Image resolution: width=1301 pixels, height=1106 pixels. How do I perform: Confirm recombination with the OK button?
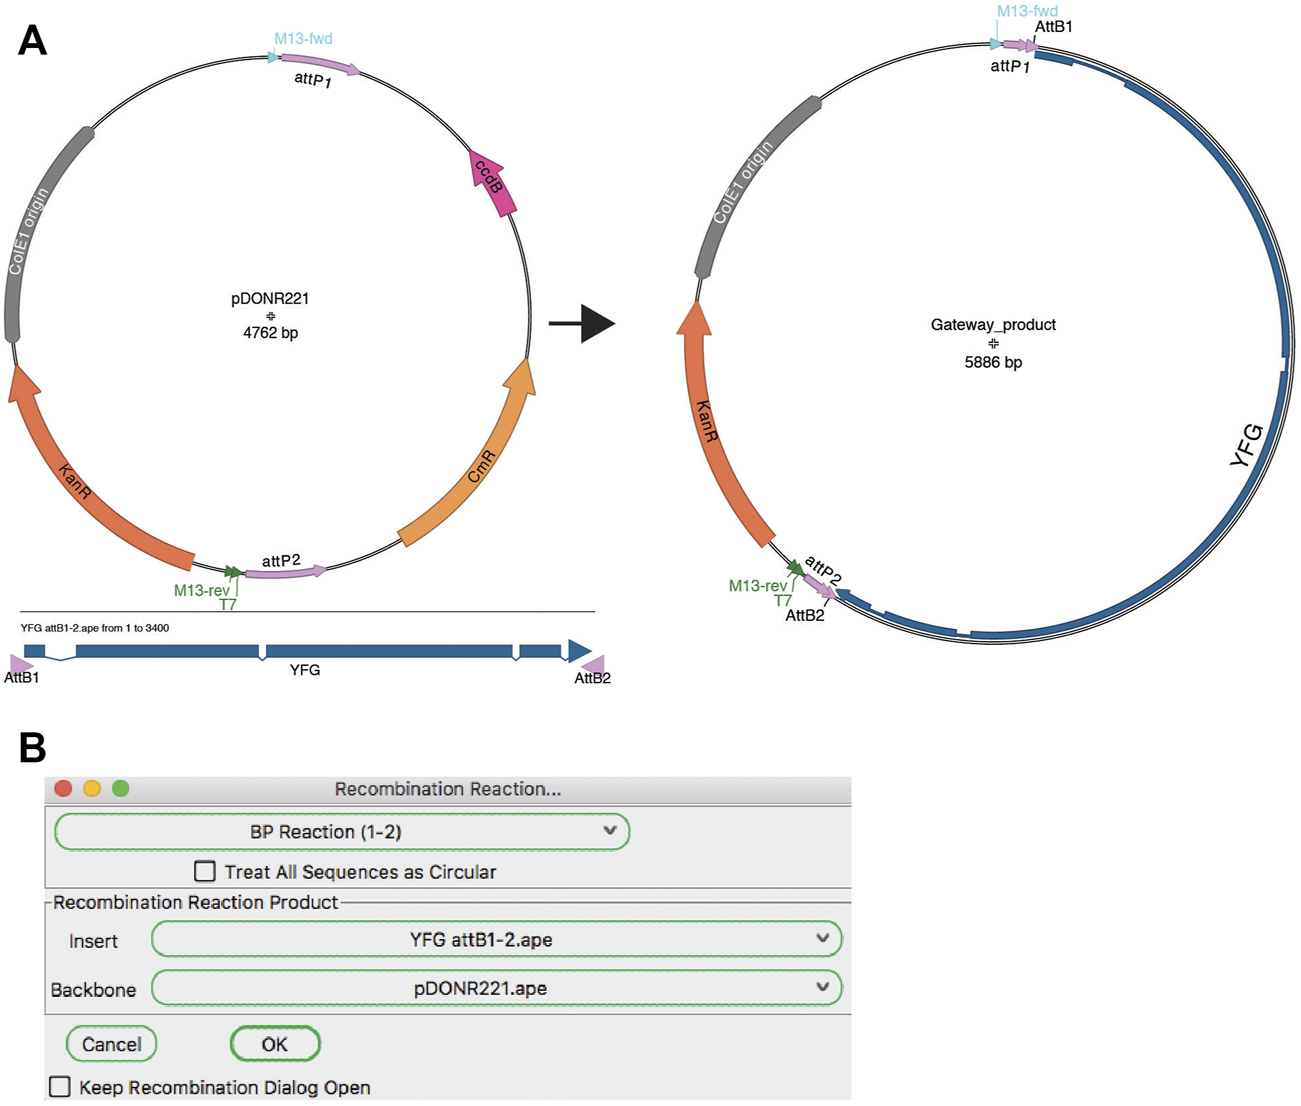tap(275, 1044)
